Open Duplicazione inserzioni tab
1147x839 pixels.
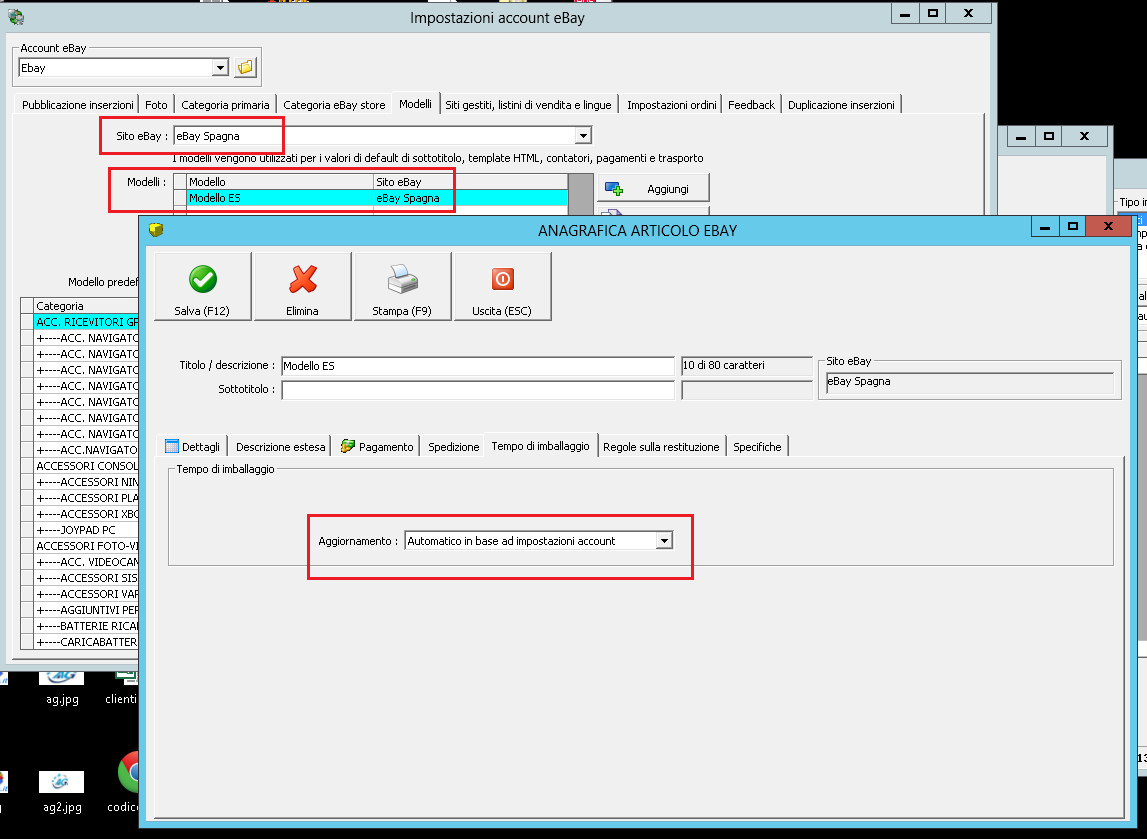coord(841,105)
